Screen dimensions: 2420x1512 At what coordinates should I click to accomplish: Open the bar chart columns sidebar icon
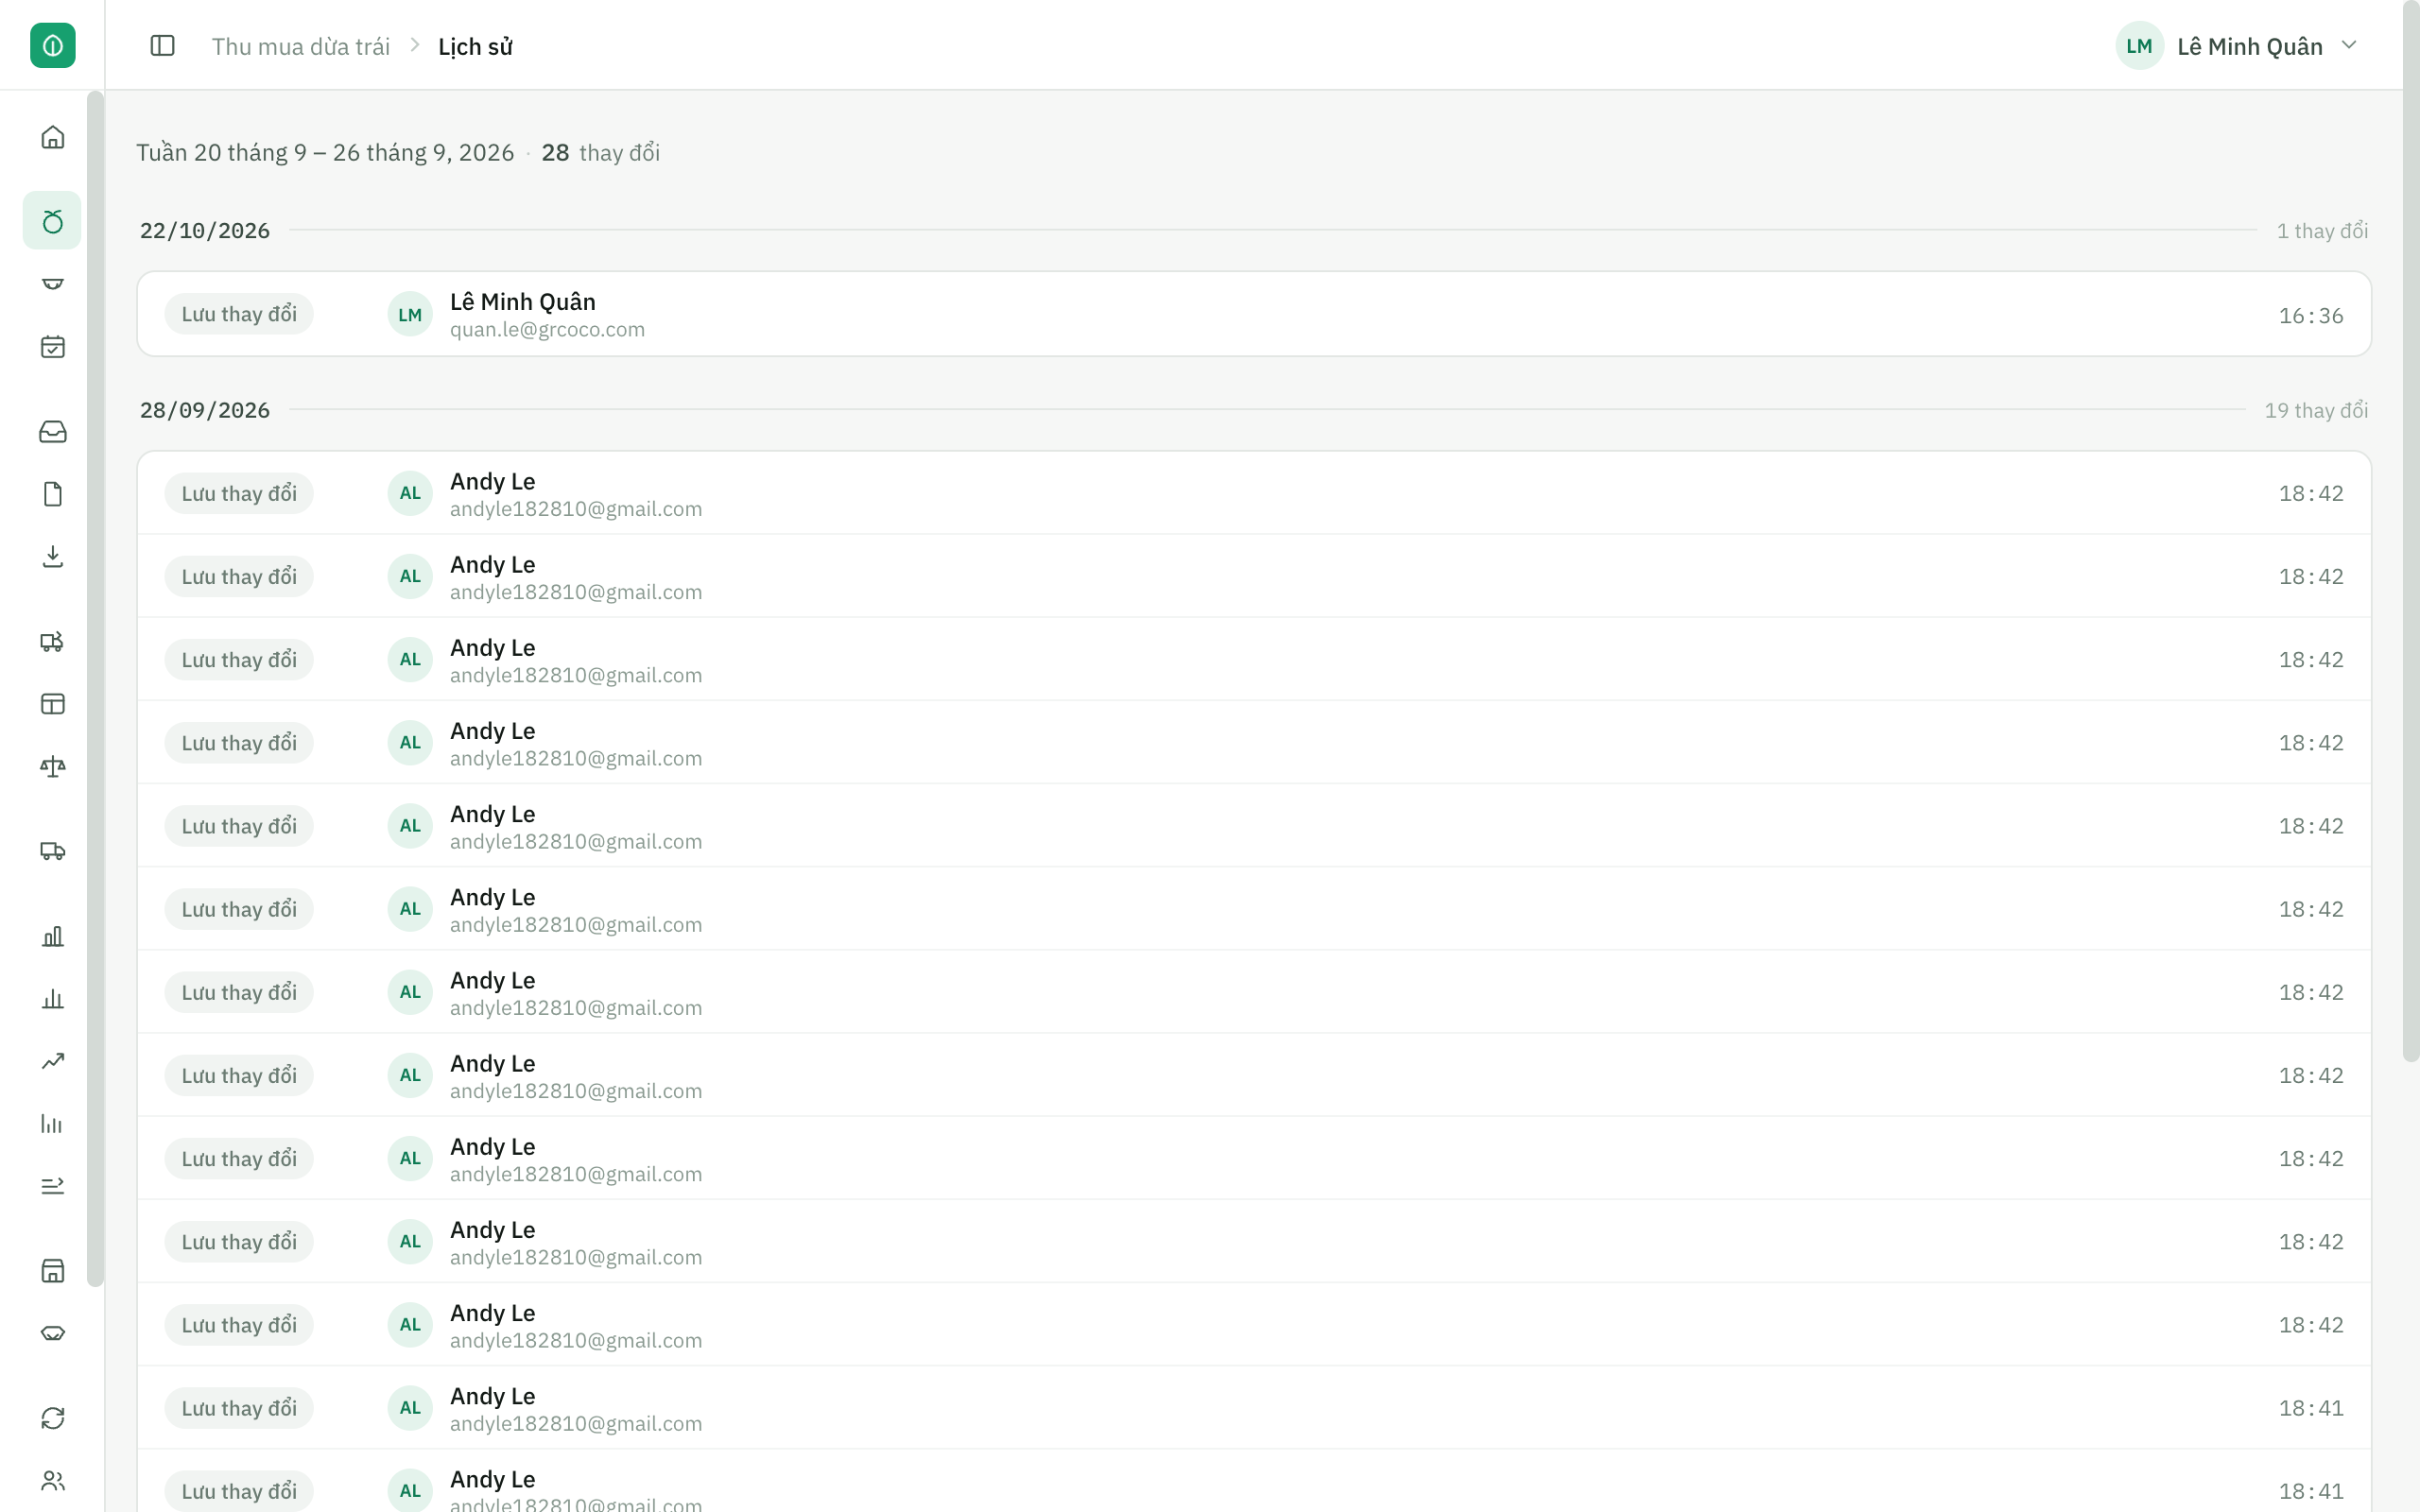[52, 936]
